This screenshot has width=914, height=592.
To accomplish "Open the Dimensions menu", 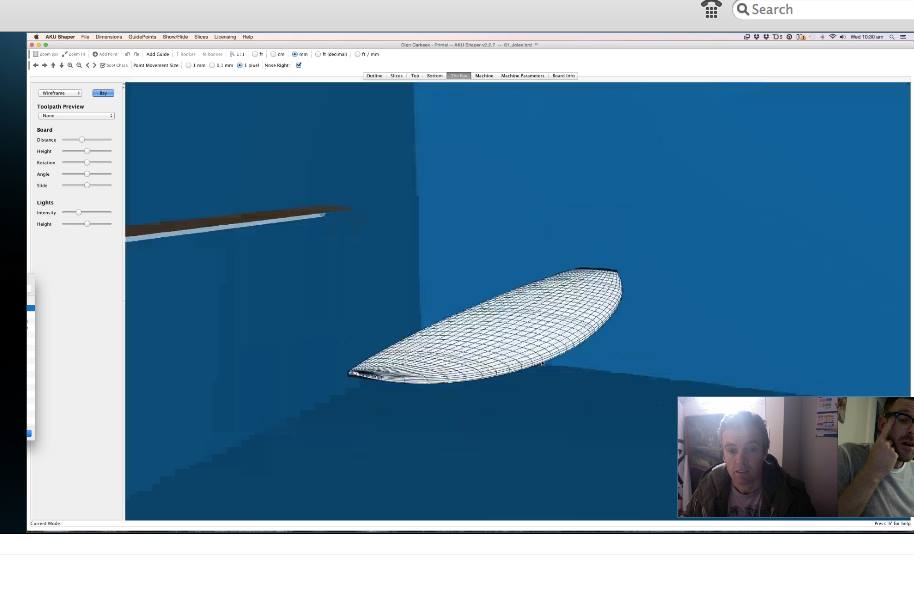I will [x=109, y=37].
